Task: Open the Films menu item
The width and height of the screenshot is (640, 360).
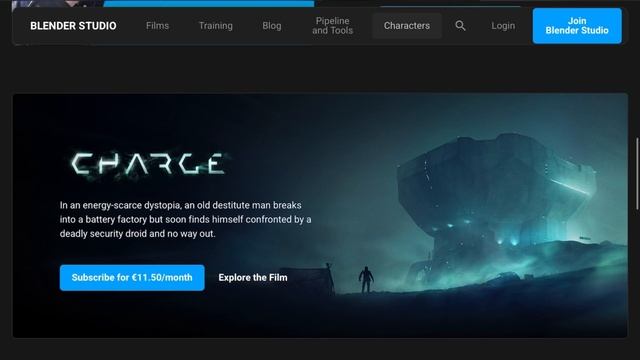Action: tap(157, 26)
